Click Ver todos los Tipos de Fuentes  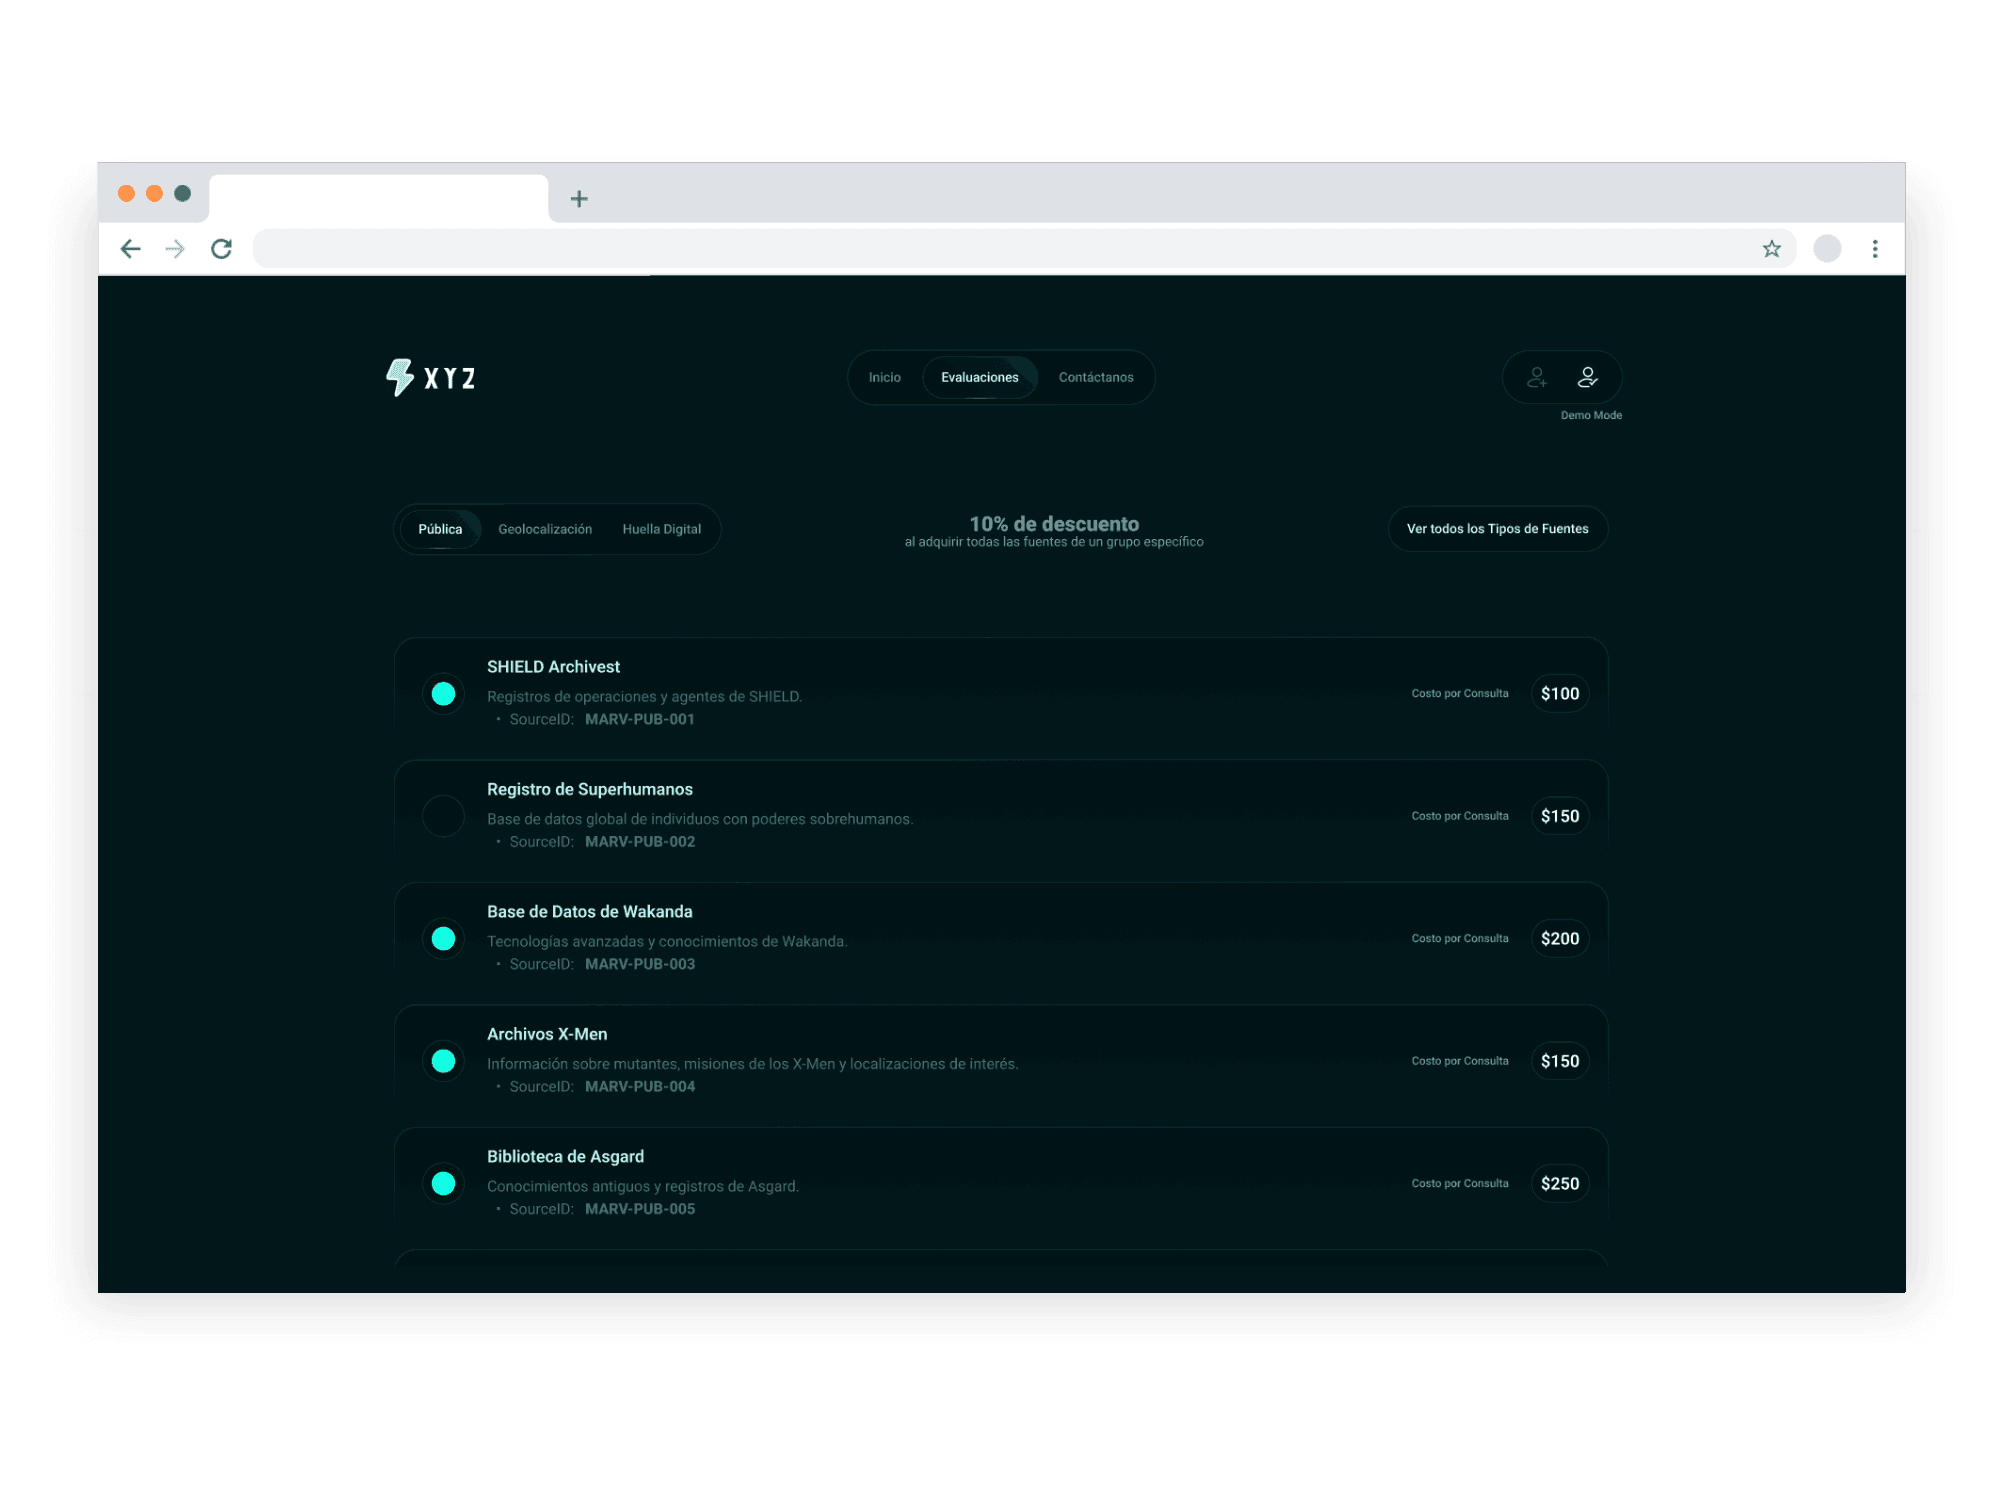[x=1497, y=529]
